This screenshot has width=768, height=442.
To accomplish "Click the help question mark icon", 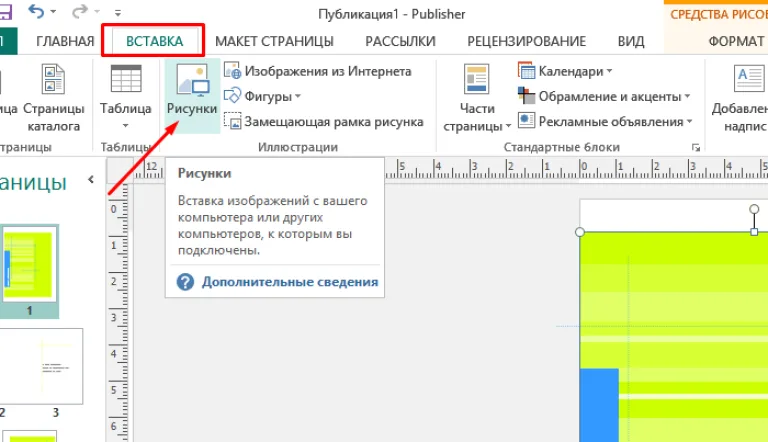I will [x=185, y=282].
